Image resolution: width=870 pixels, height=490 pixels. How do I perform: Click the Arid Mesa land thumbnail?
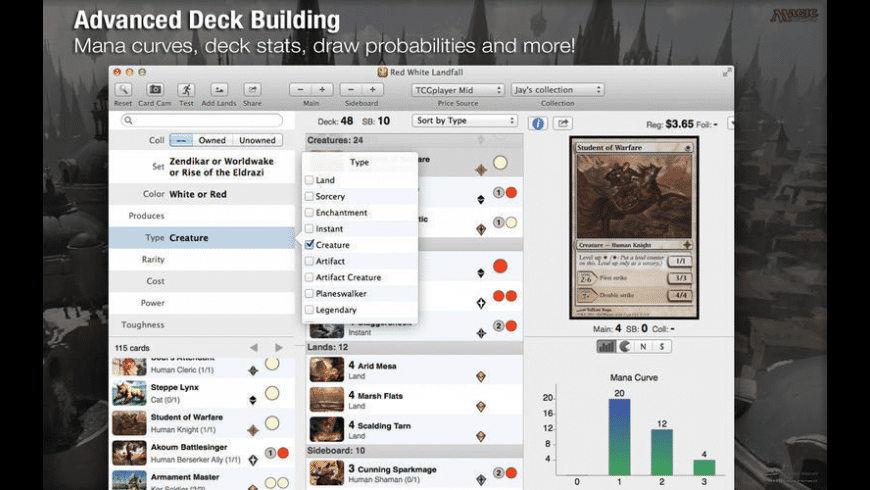[x=327, y=370]
